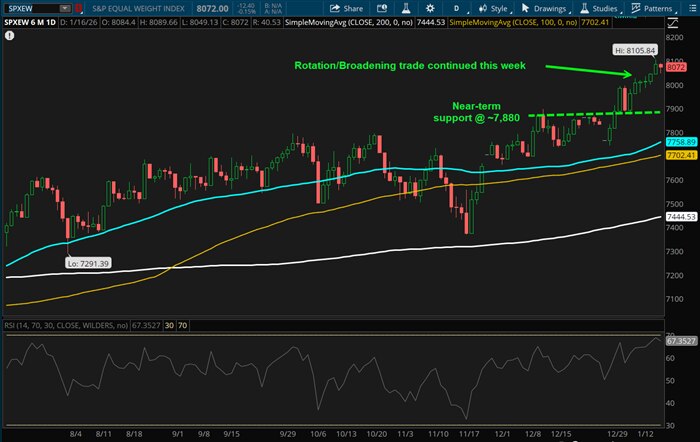The width and height of the screenshot is (700, 442).
Task: Click the 67.3527 tag on the RSI axis
Action: (681, 341)
